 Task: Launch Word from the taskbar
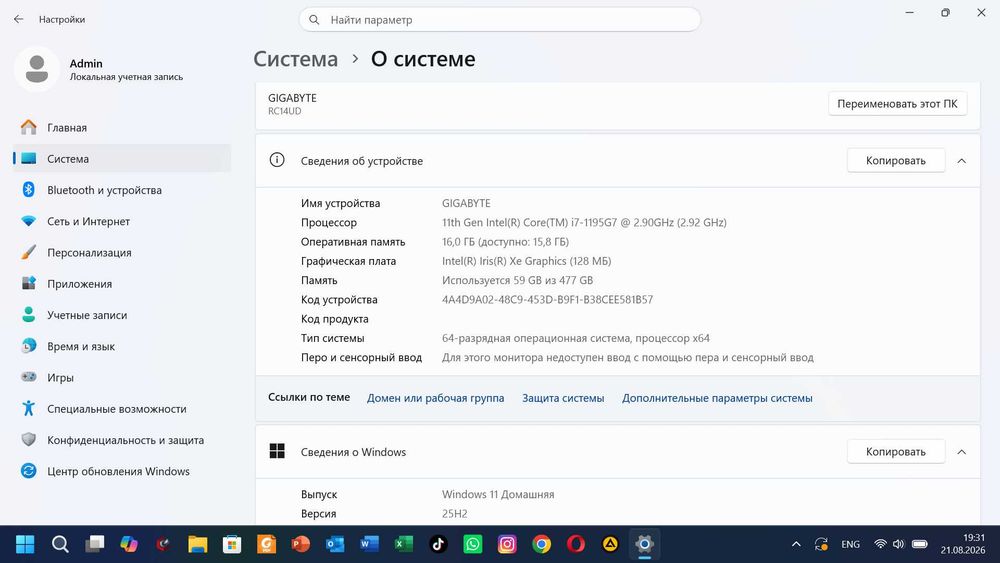(369, 544)
